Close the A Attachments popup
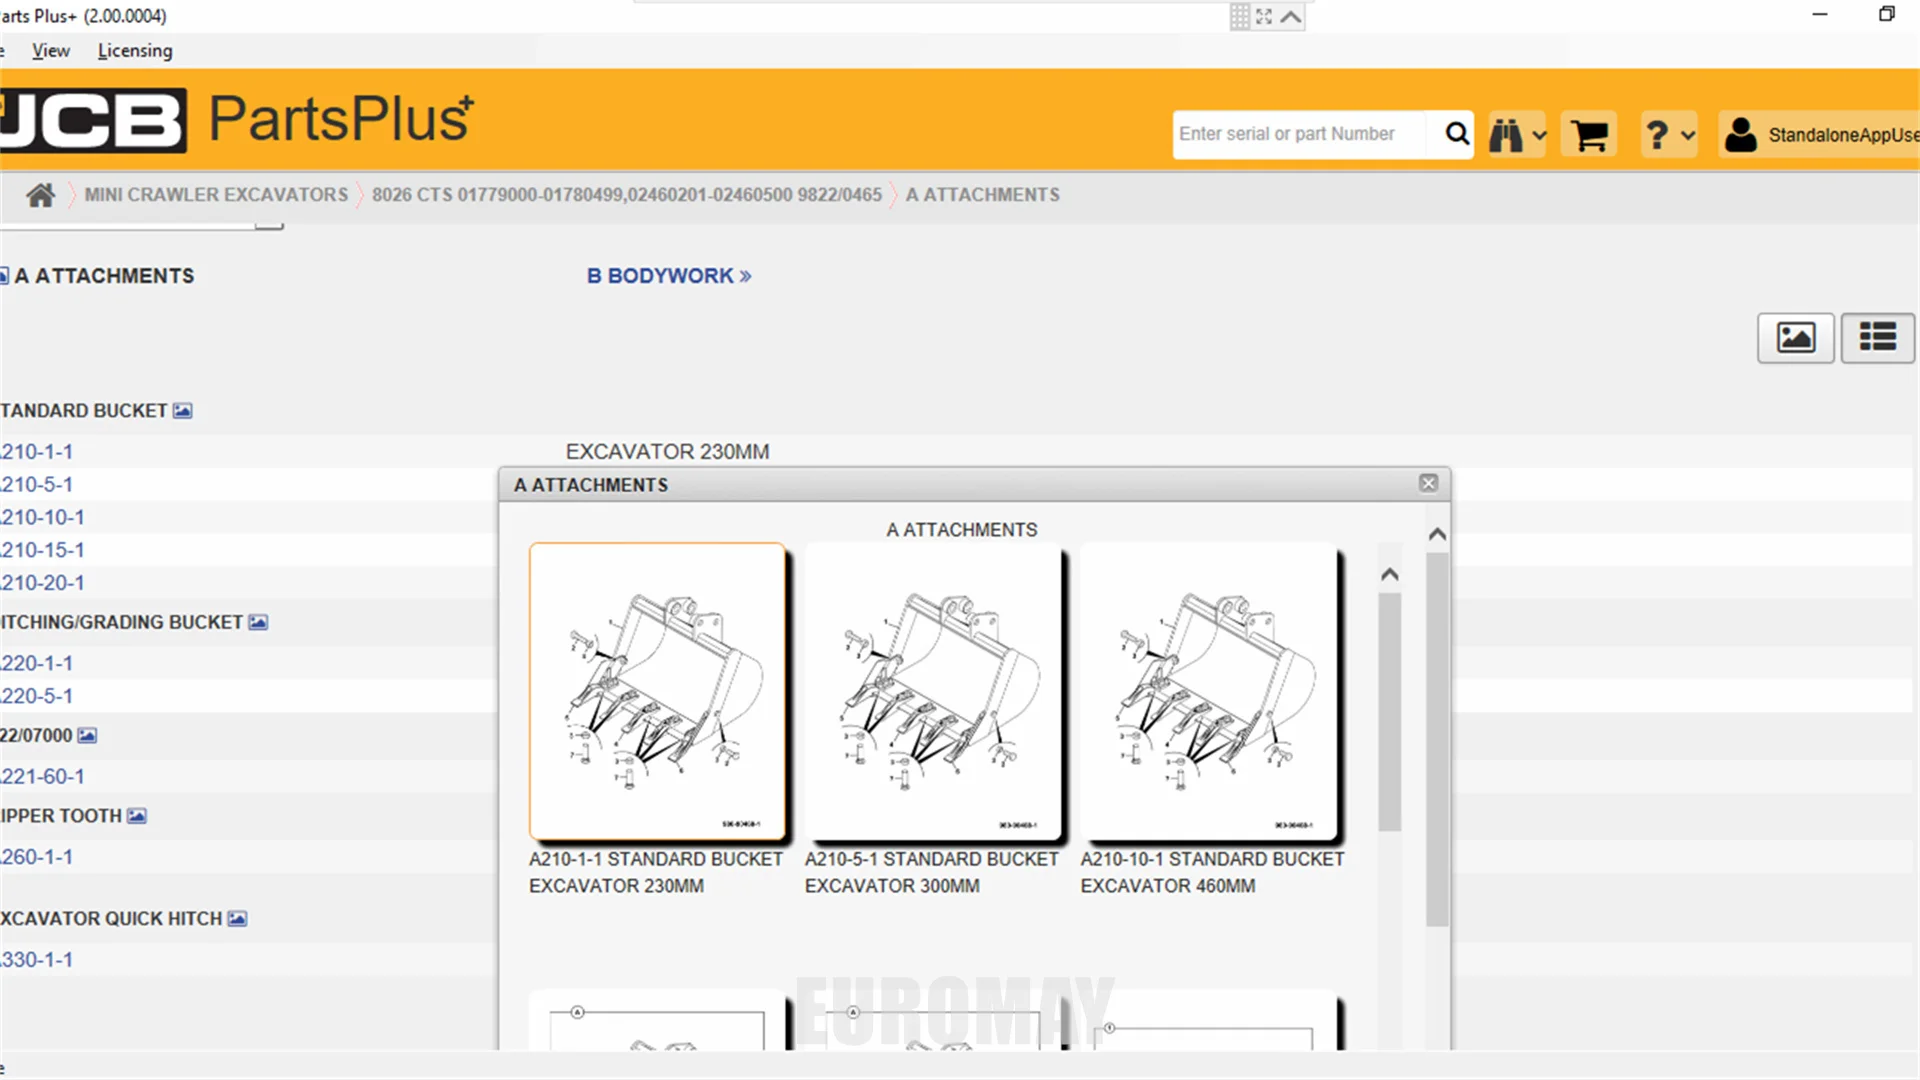The width and height of the screenshot is (1920, 1080). pos(1428,484)
